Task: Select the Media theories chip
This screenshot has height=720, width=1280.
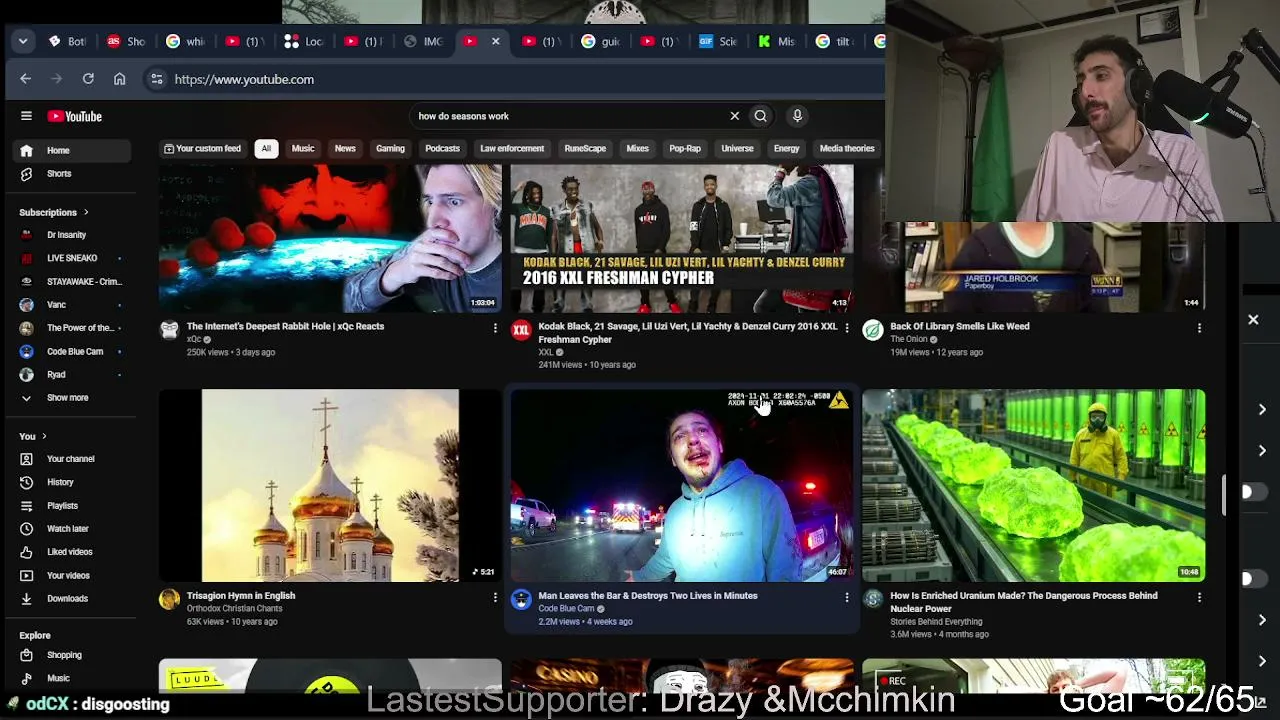Action: tap(847, 149)
